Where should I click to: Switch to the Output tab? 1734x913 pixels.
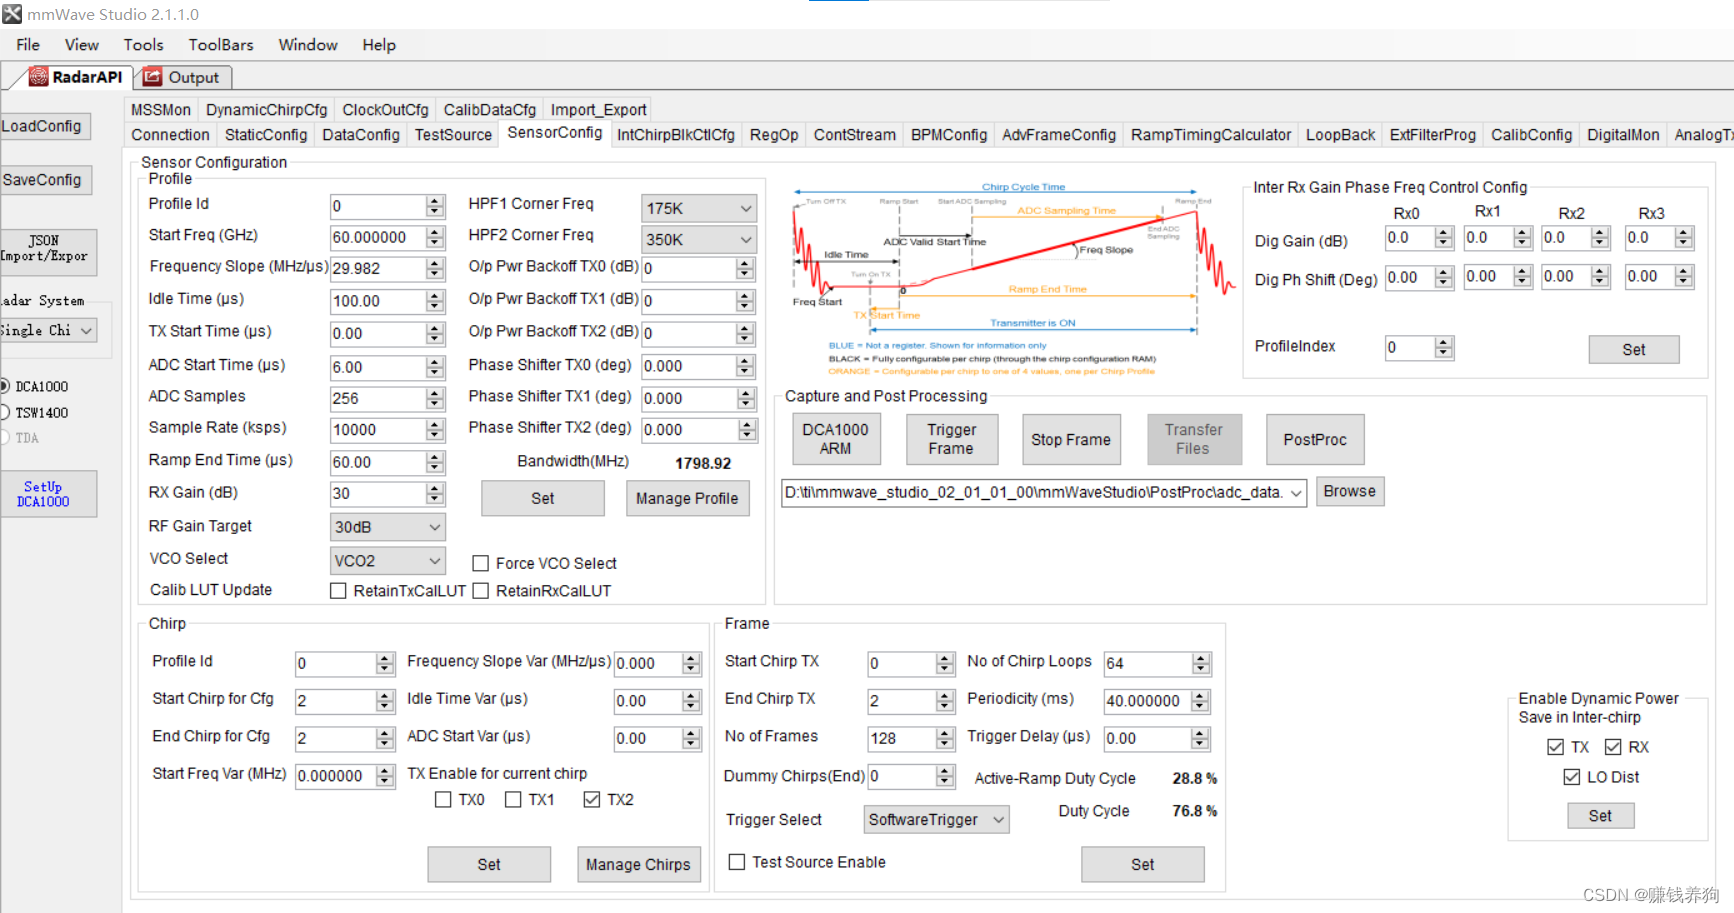tap(184, 77)
